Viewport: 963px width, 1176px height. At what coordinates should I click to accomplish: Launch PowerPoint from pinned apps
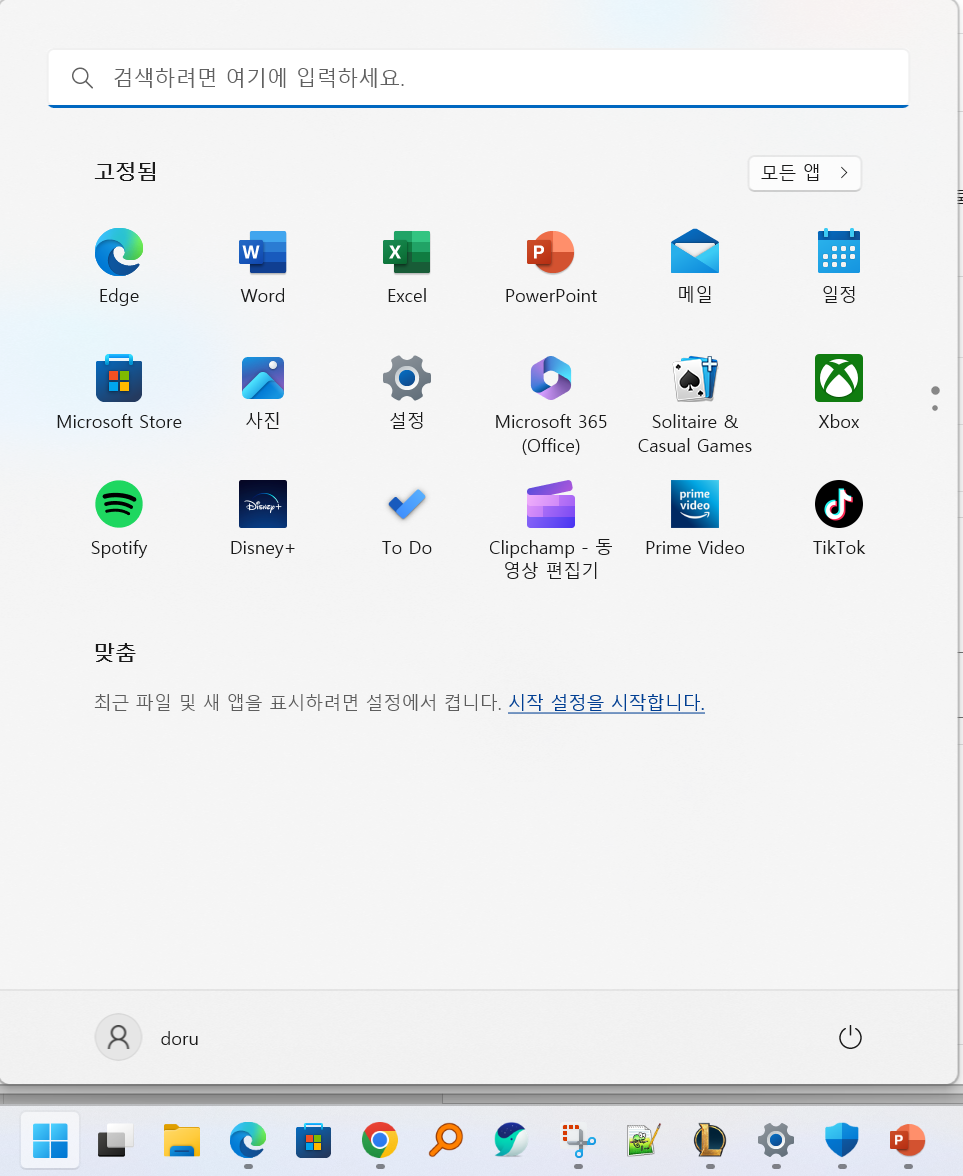click(550, 266)
